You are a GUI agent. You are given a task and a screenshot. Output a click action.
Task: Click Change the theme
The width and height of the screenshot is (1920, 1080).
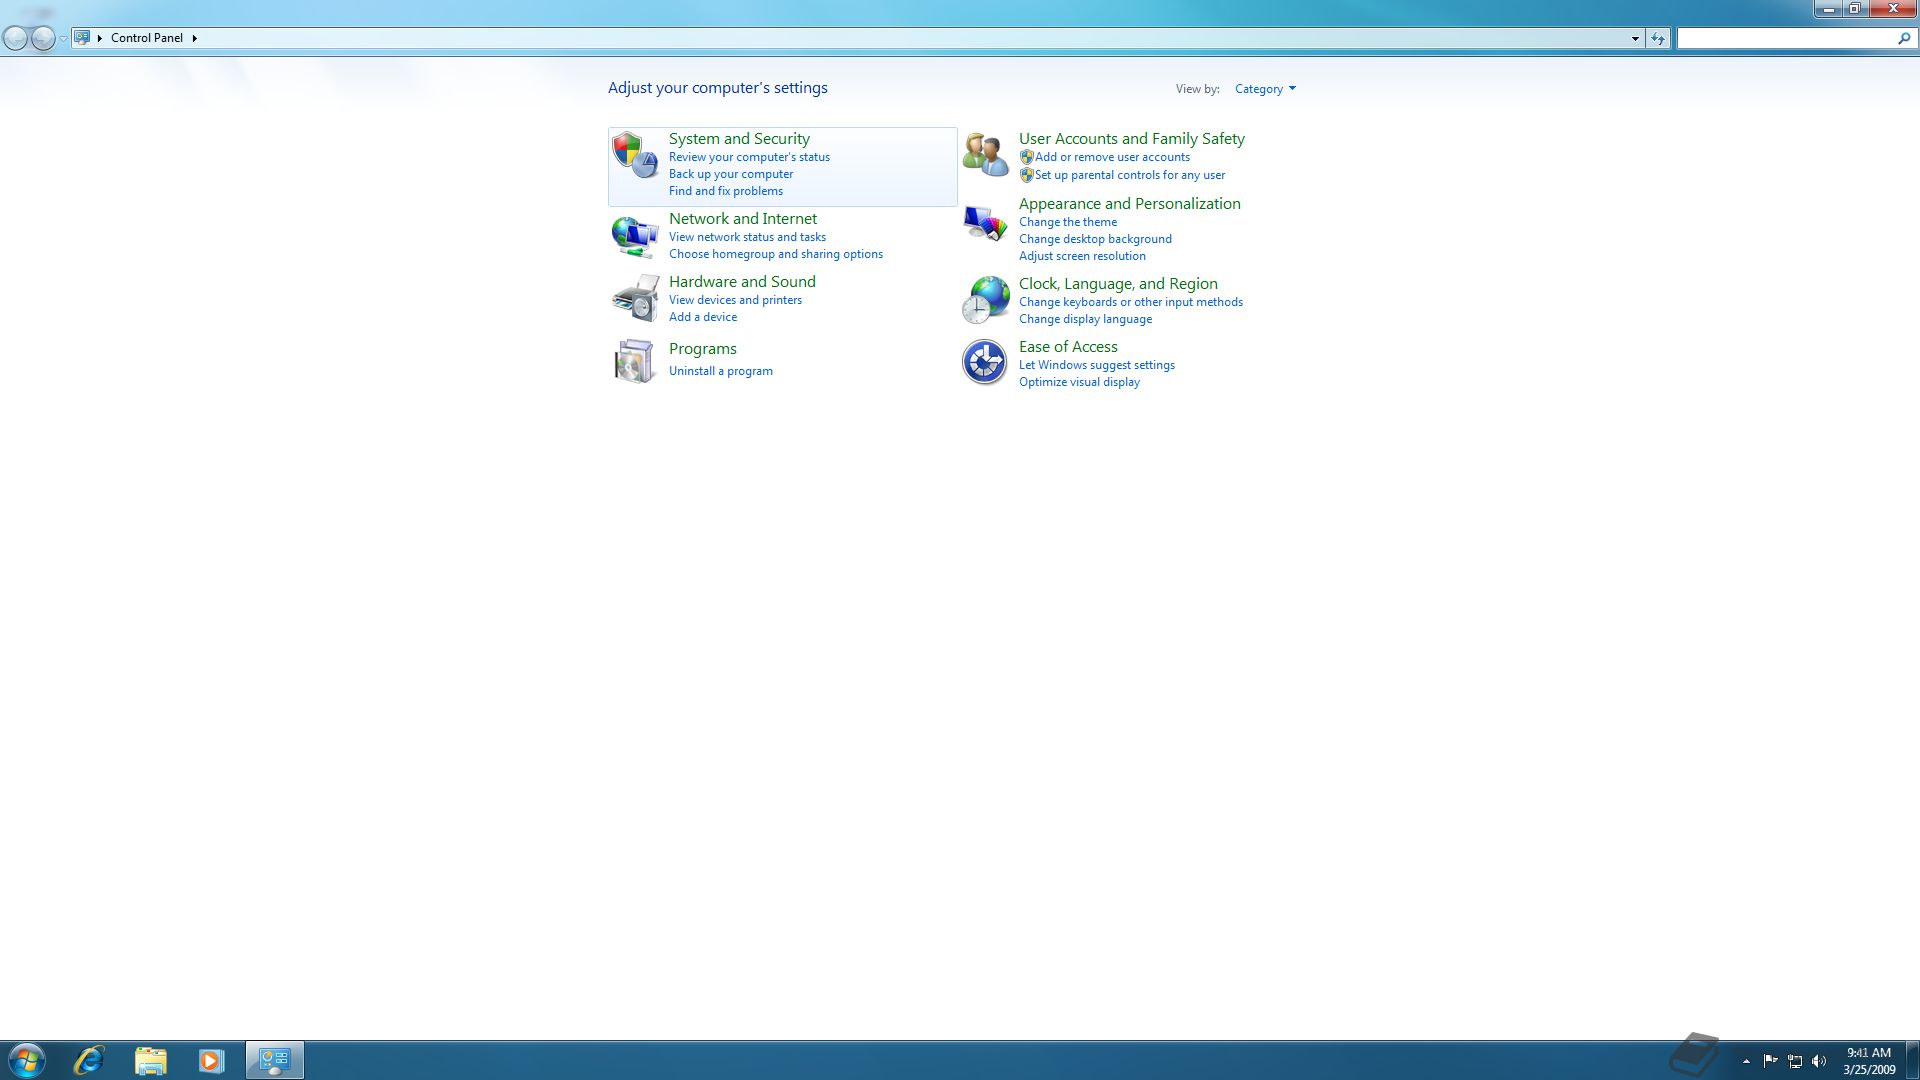pyautogui.click(x=1068, y=222)
